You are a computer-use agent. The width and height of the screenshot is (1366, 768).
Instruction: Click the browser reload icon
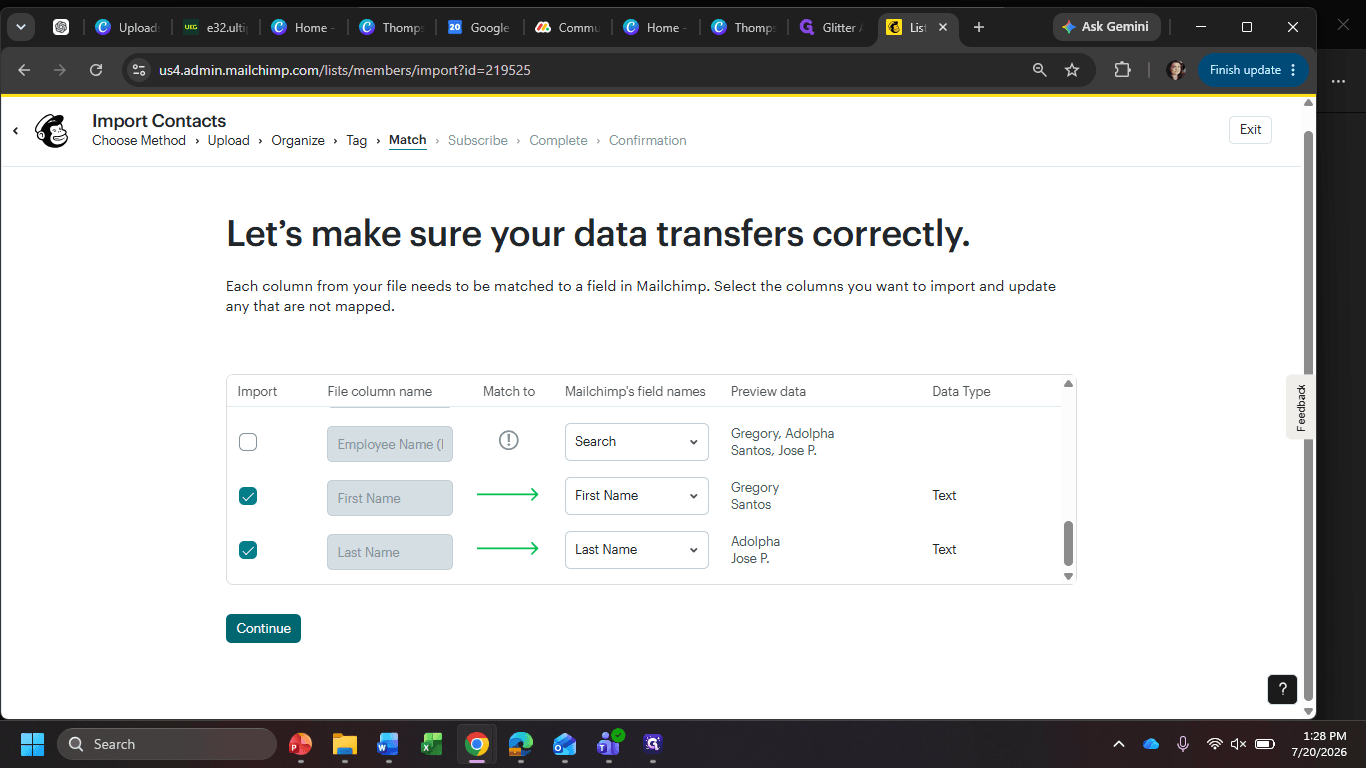coord(96,70)
